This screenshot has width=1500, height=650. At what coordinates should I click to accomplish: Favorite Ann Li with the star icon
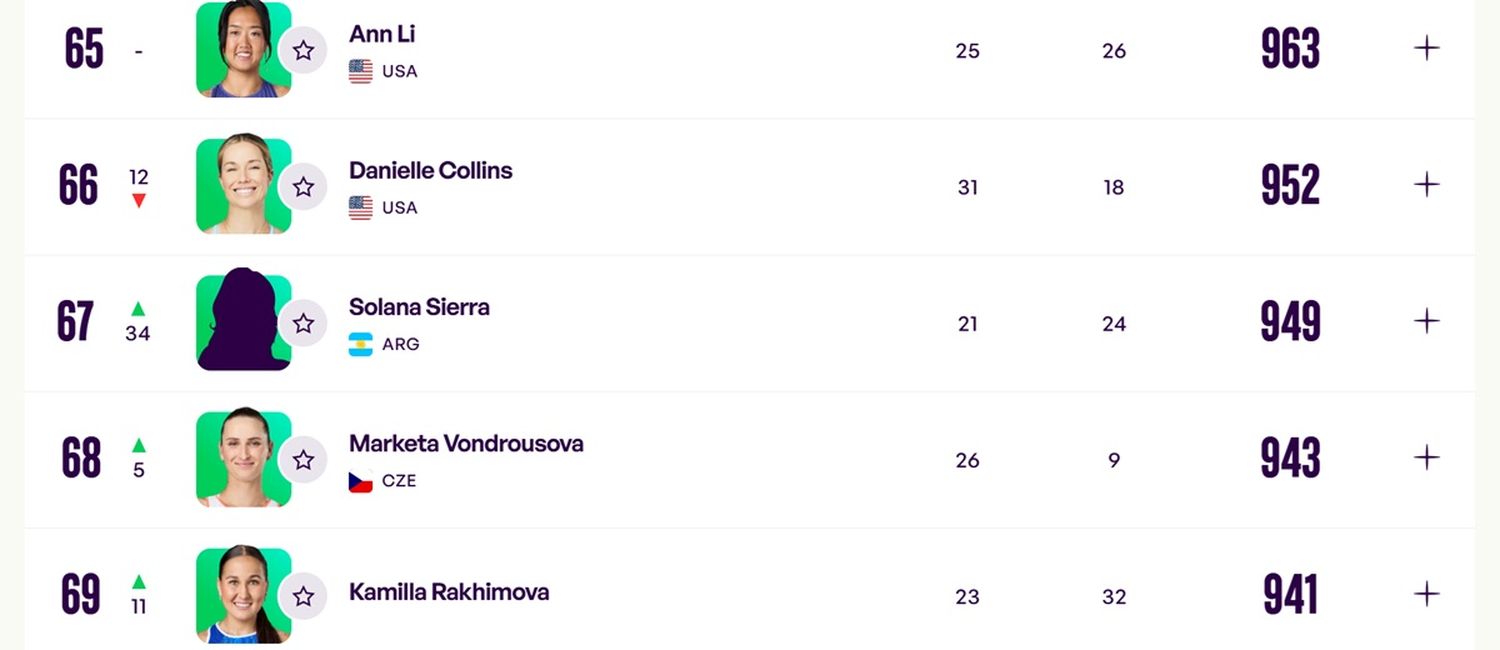click(303, 50)
